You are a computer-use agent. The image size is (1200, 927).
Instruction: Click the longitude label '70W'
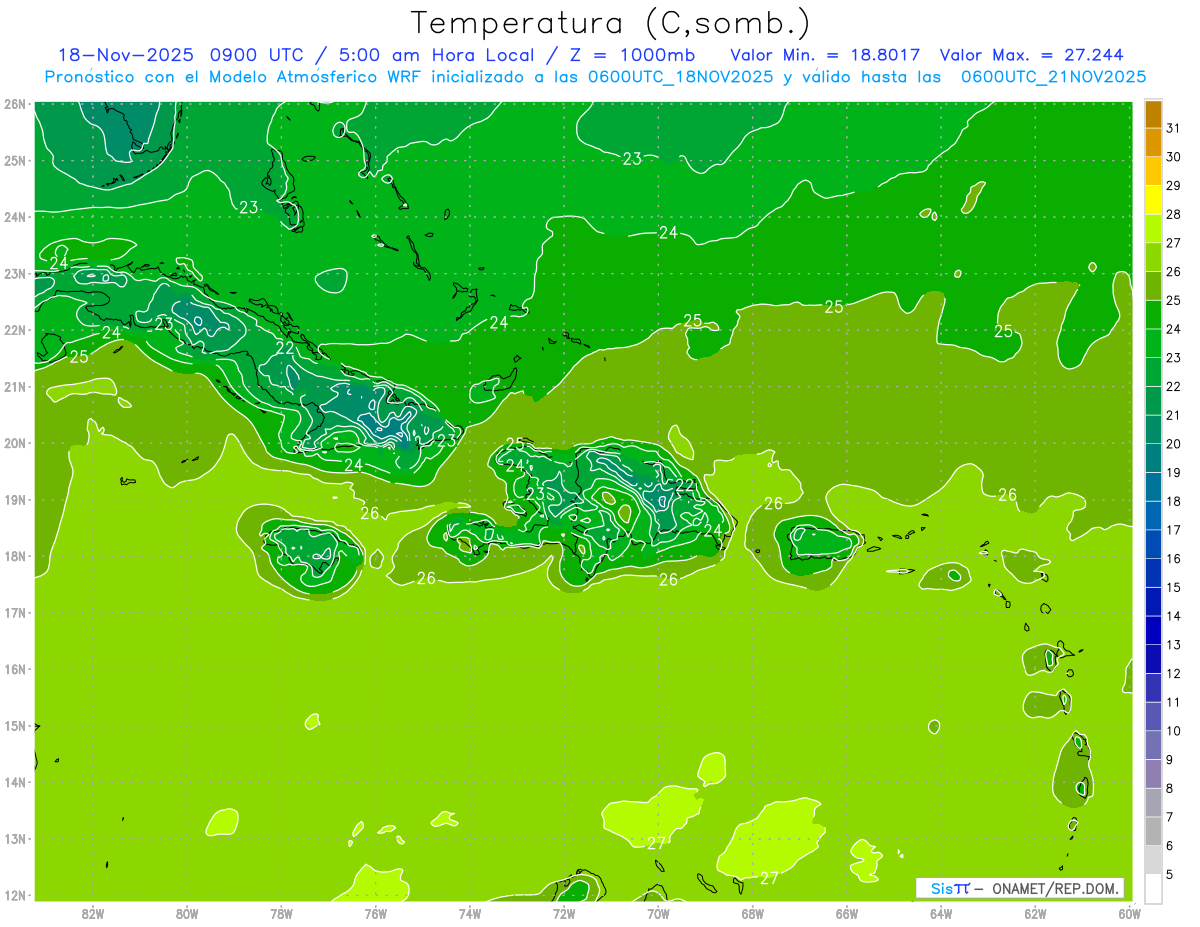tap(658, 913)
